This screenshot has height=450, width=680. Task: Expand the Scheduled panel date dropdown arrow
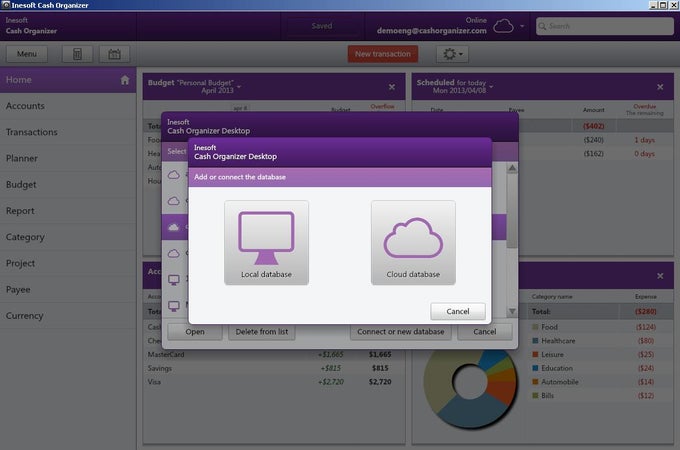tap(491, 86)
